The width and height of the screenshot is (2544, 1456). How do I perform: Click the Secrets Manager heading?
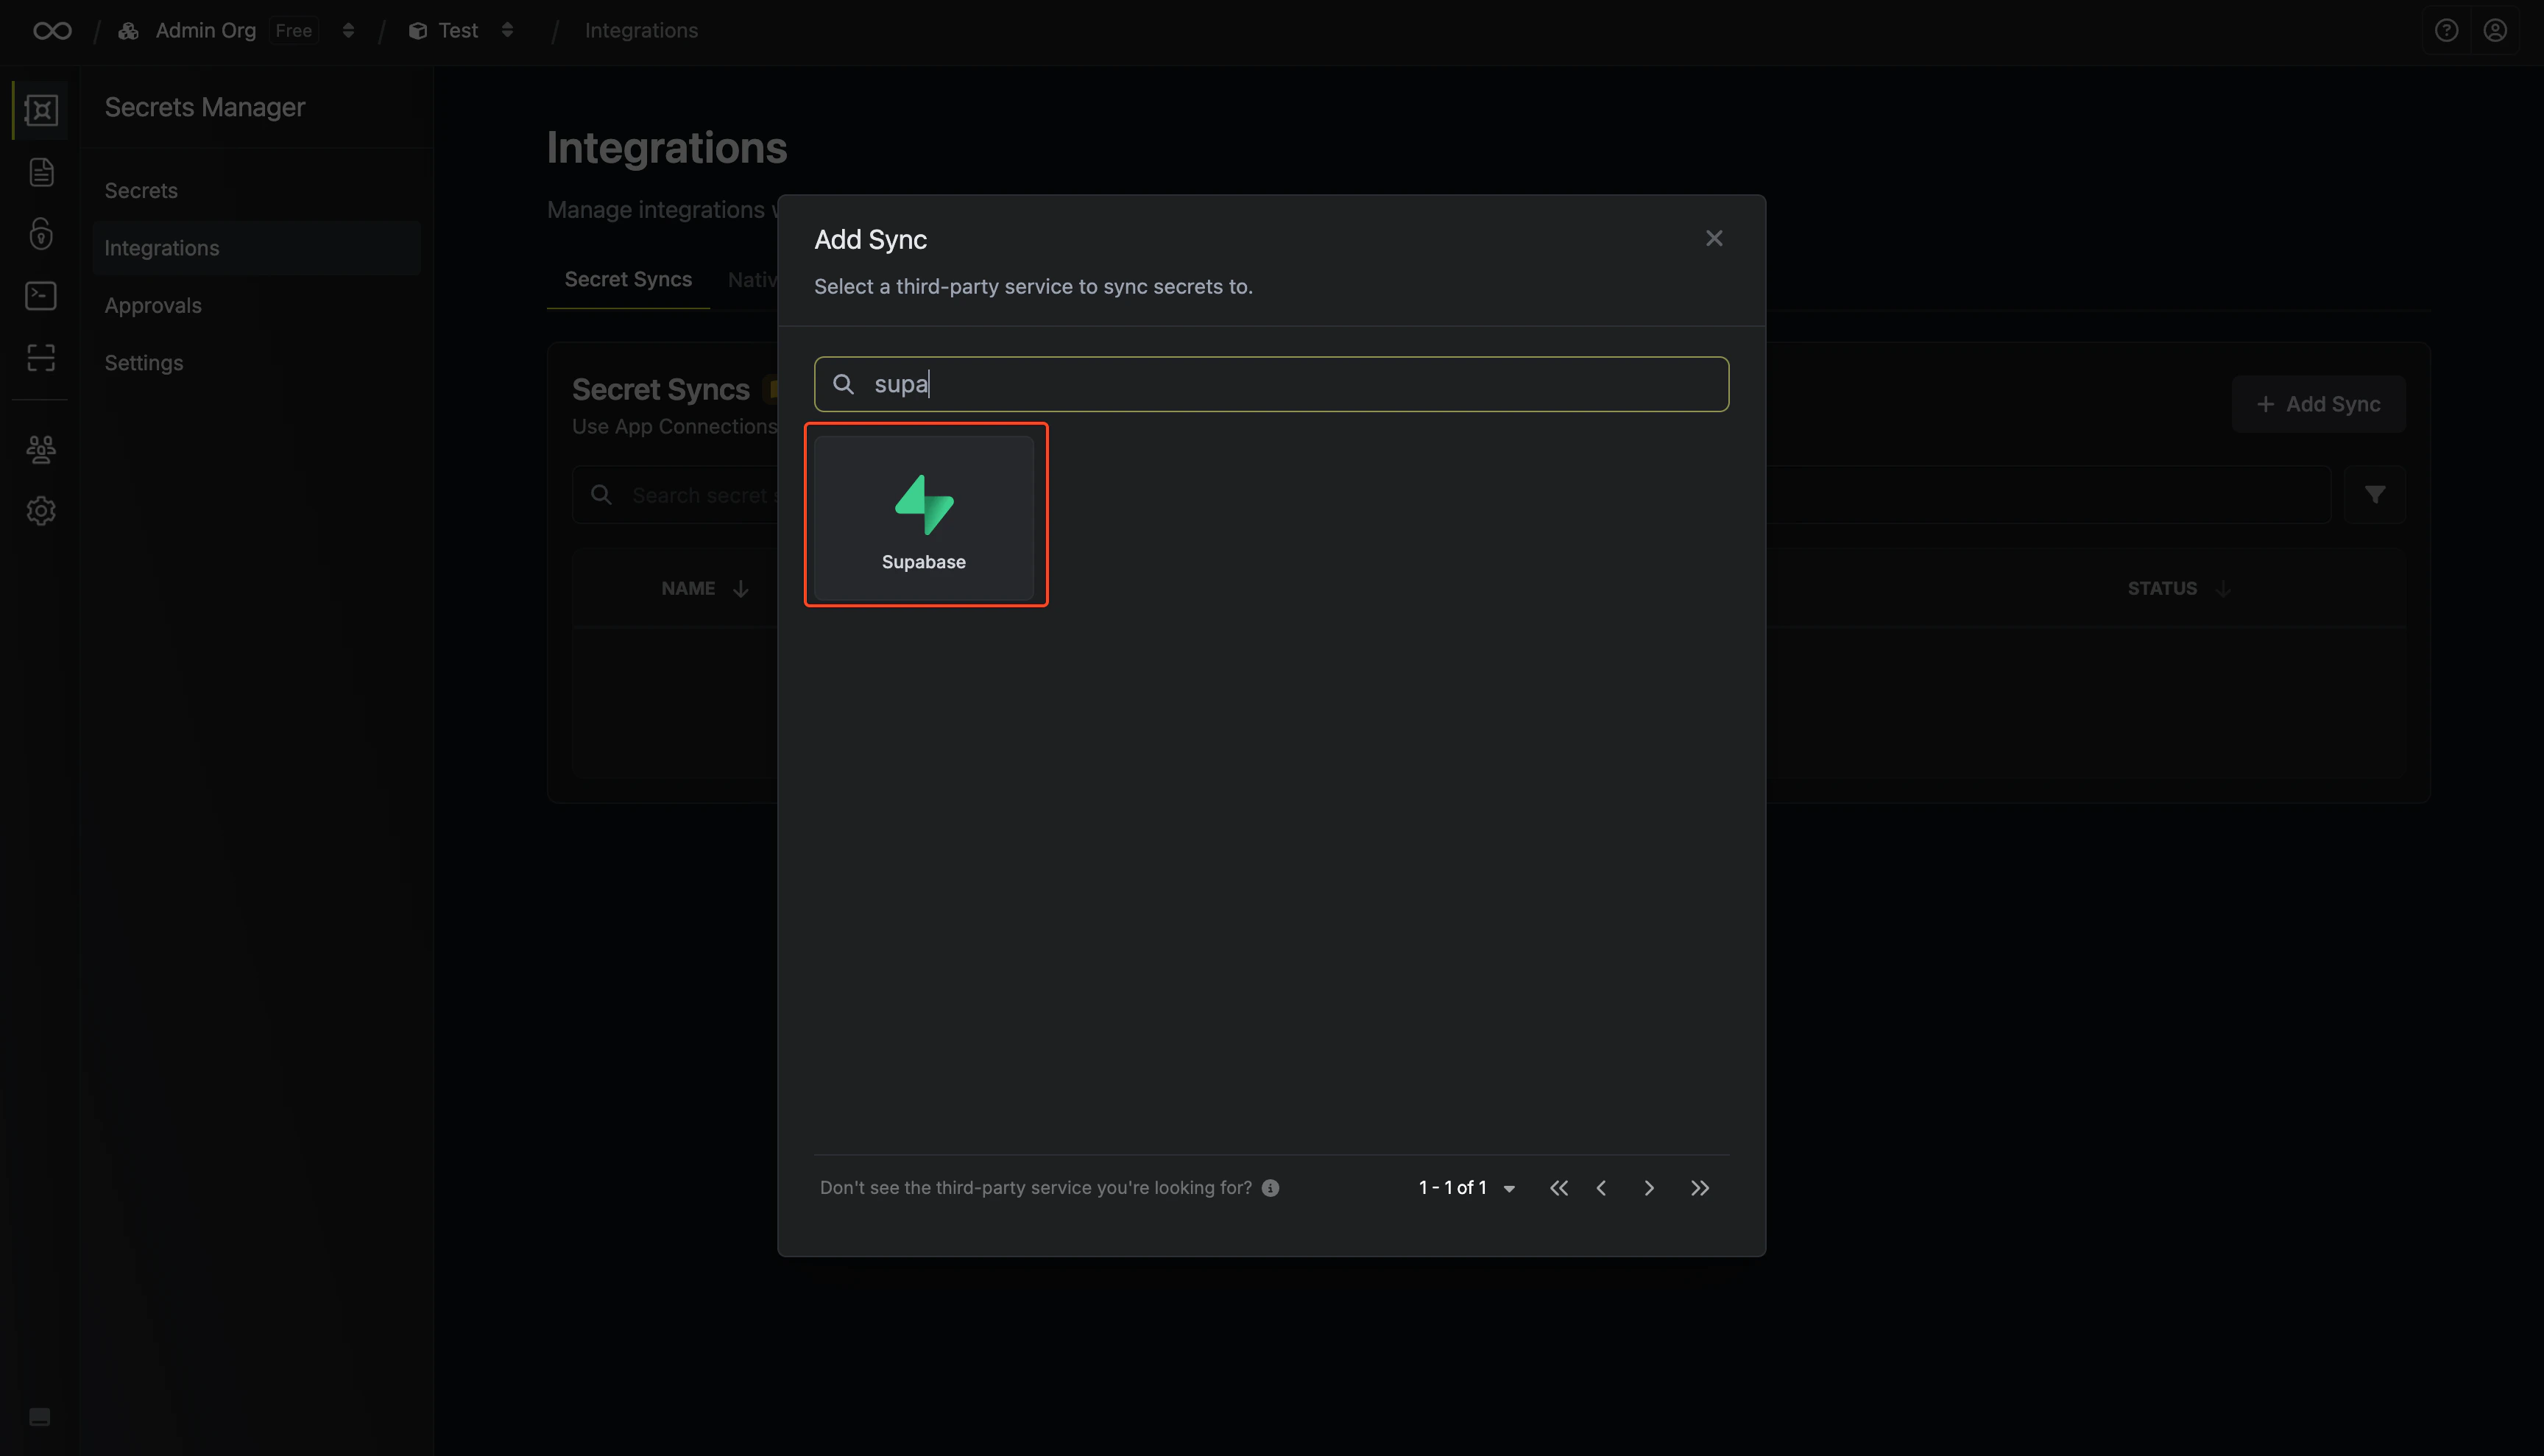pyautogui.click(x=205, y=107)
